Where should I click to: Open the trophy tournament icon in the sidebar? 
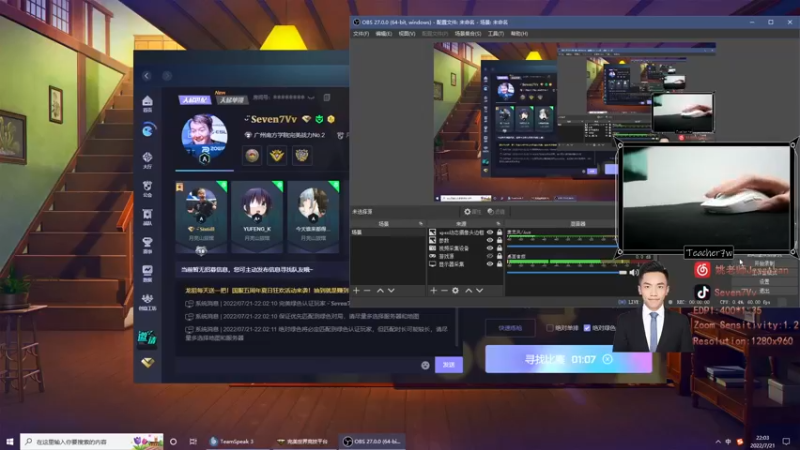[x=147, y=245]
